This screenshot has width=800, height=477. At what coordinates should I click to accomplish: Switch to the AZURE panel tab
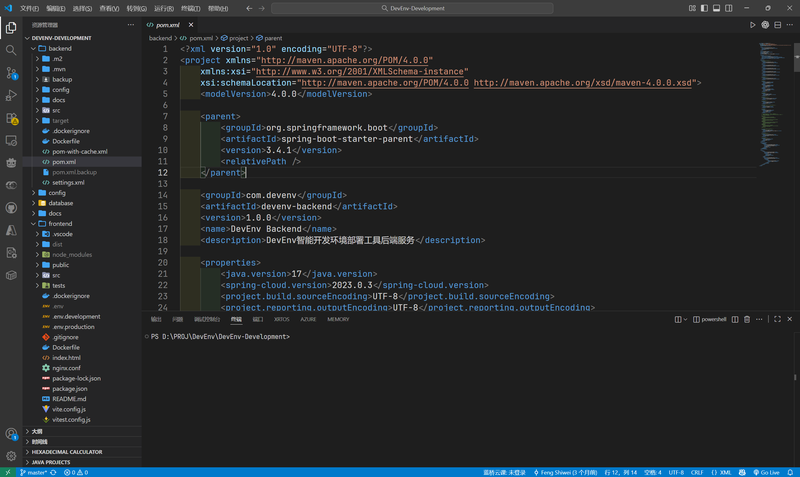pyautogui.click(x=308, y=319)
